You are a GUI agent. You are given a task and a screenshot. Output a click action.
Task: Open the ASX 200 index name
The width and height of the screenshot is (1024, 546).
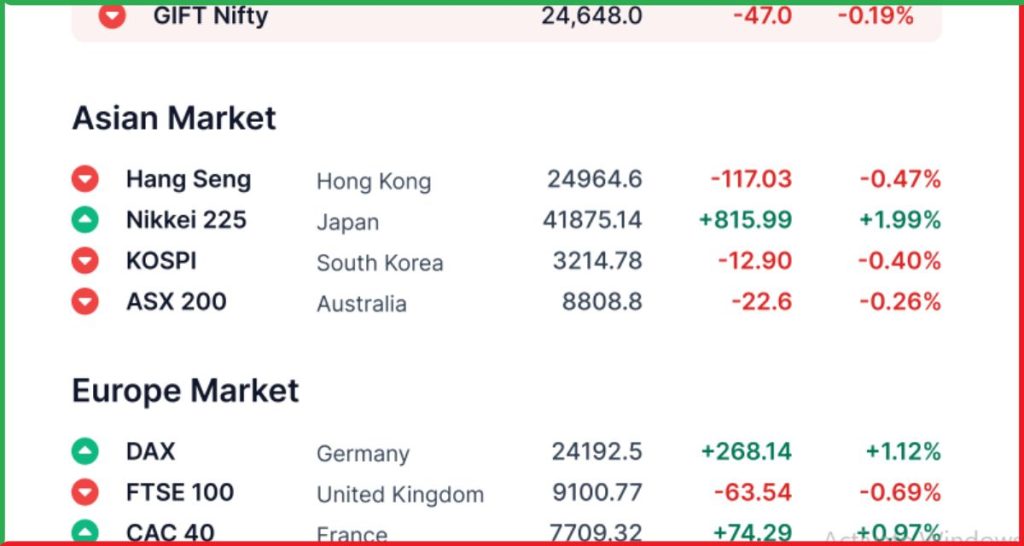click(x=176, y=302)
